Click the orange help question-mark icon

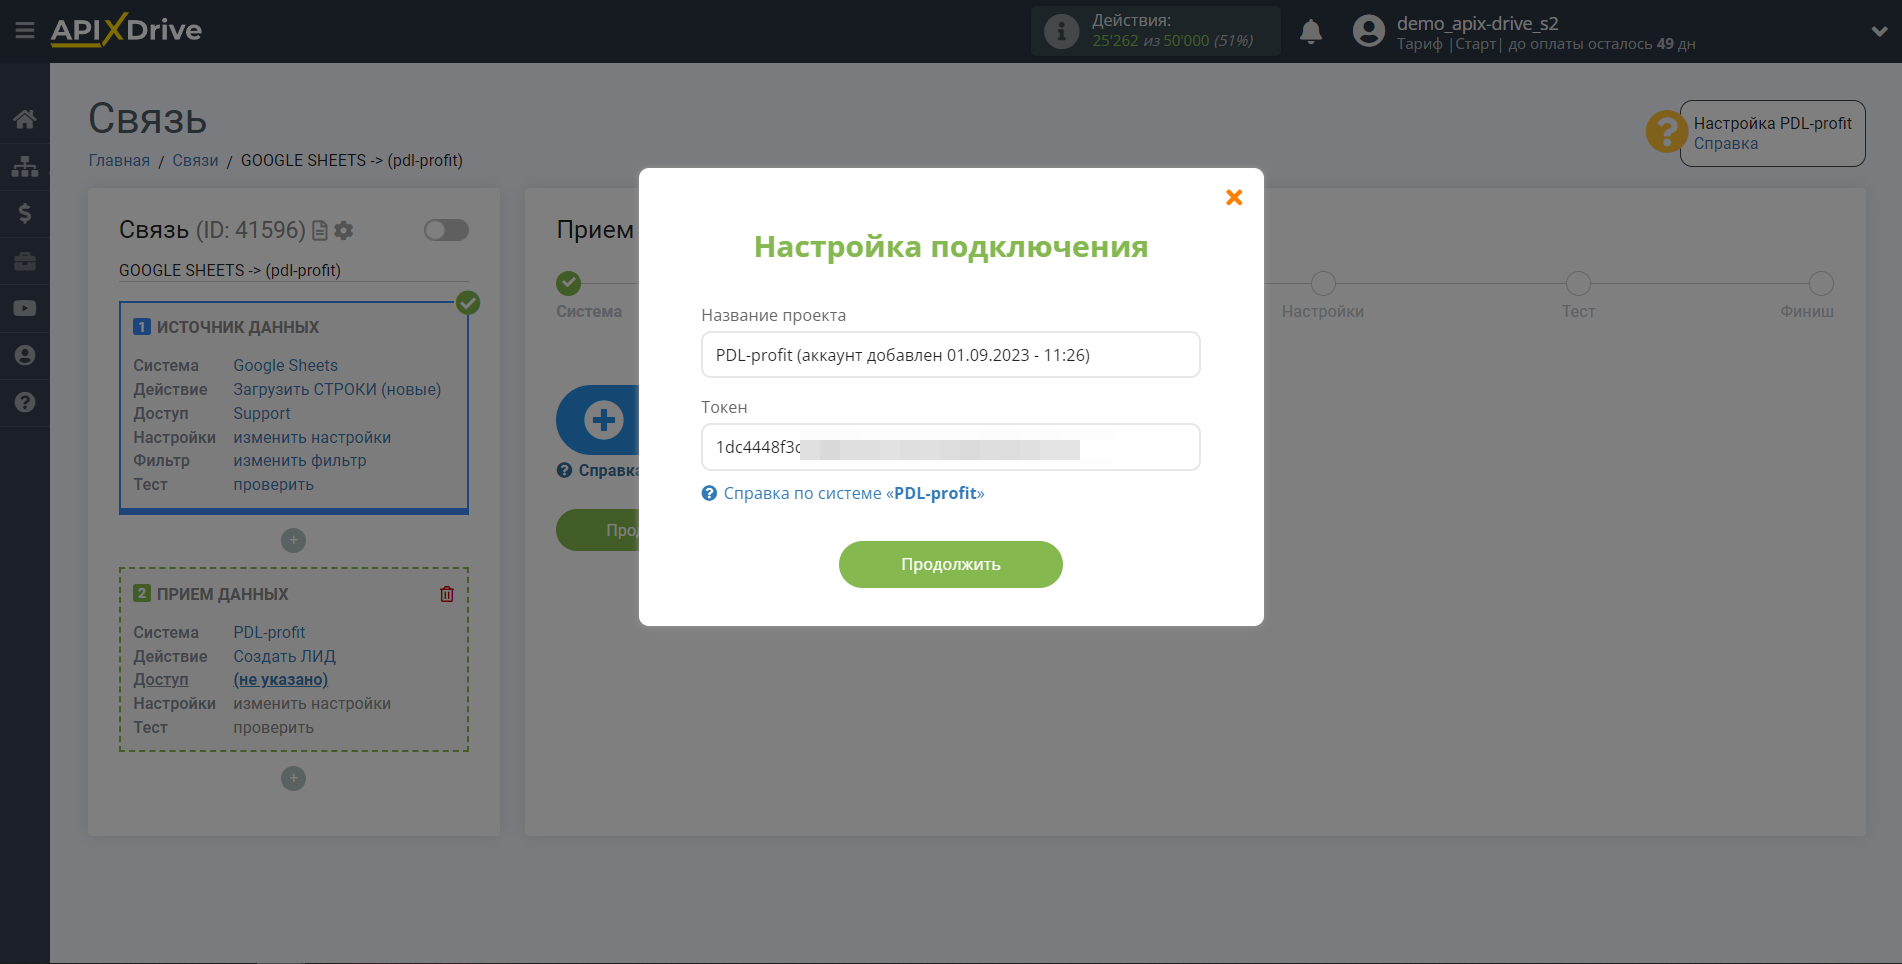1666,131
